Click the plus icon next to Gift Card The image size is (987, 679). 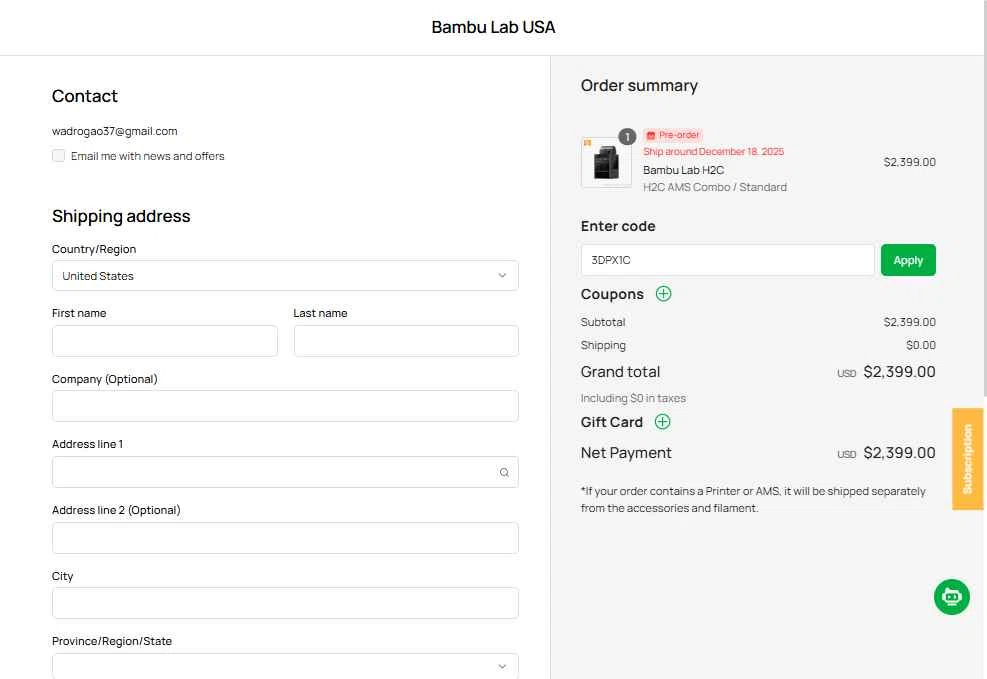(662, 422)
